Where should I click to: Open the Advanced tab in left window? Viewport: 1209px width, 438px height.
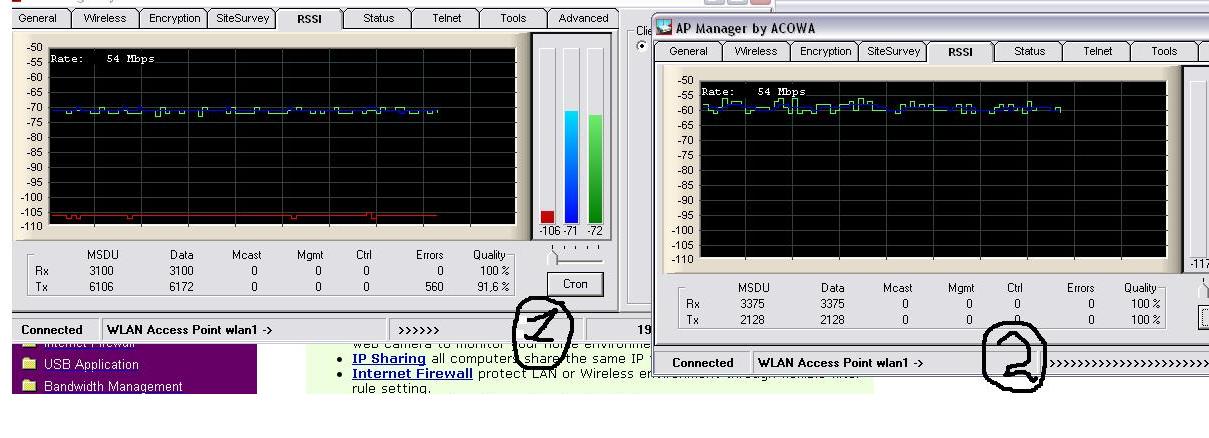[583, 18]
